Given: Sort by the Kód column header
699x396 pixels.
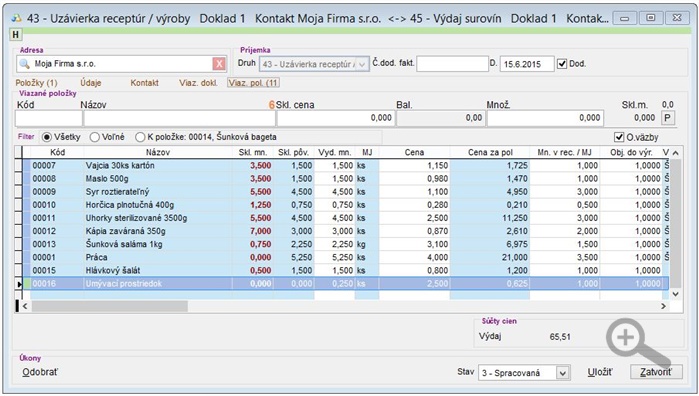Looking at the screenshot, I should pyautogui.click(x=57, y=153).
